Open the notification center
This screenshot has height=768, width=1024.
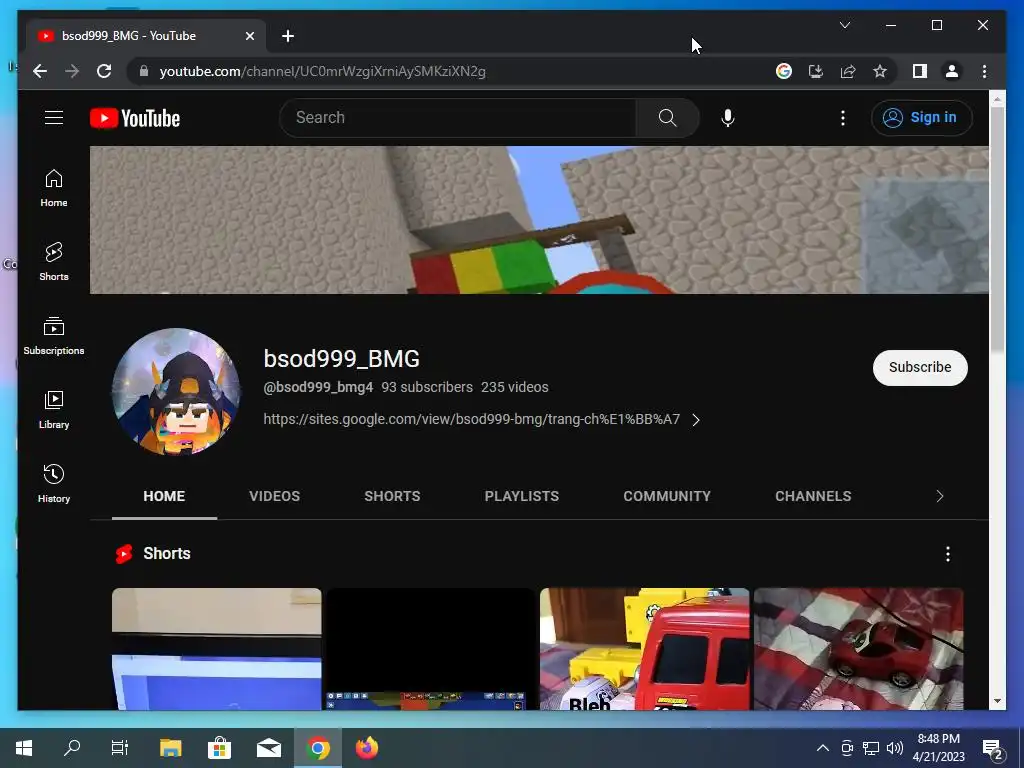(993, 749)
